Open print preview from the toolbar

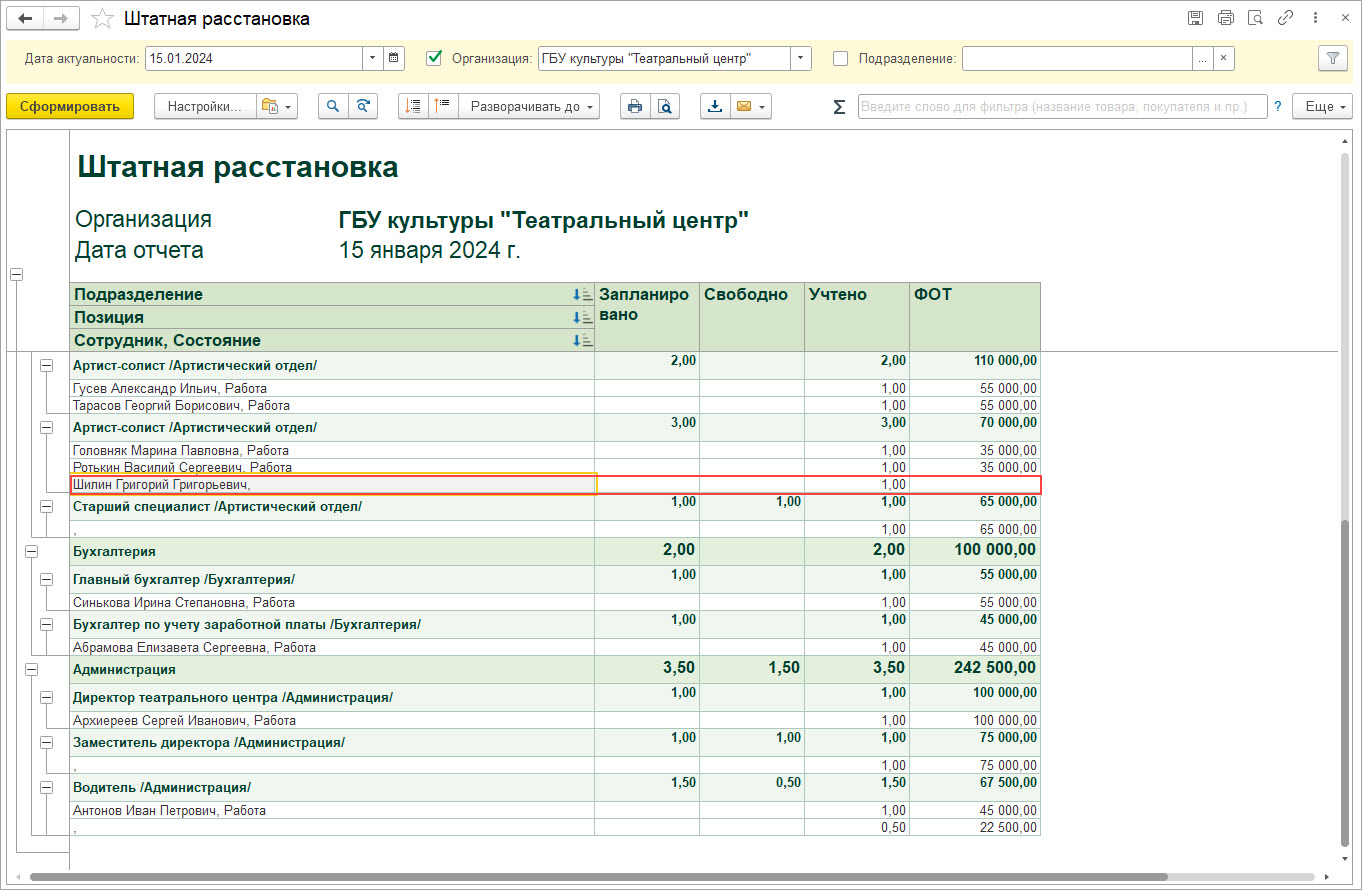[x=665, y=106]
